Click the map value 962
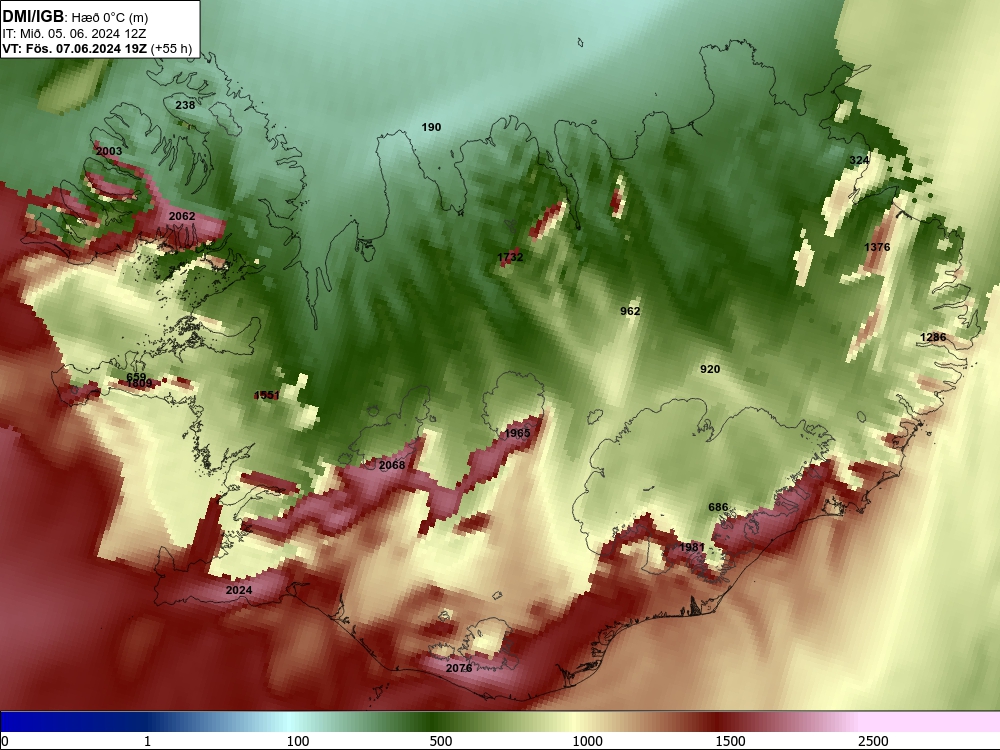 [630, 311]
